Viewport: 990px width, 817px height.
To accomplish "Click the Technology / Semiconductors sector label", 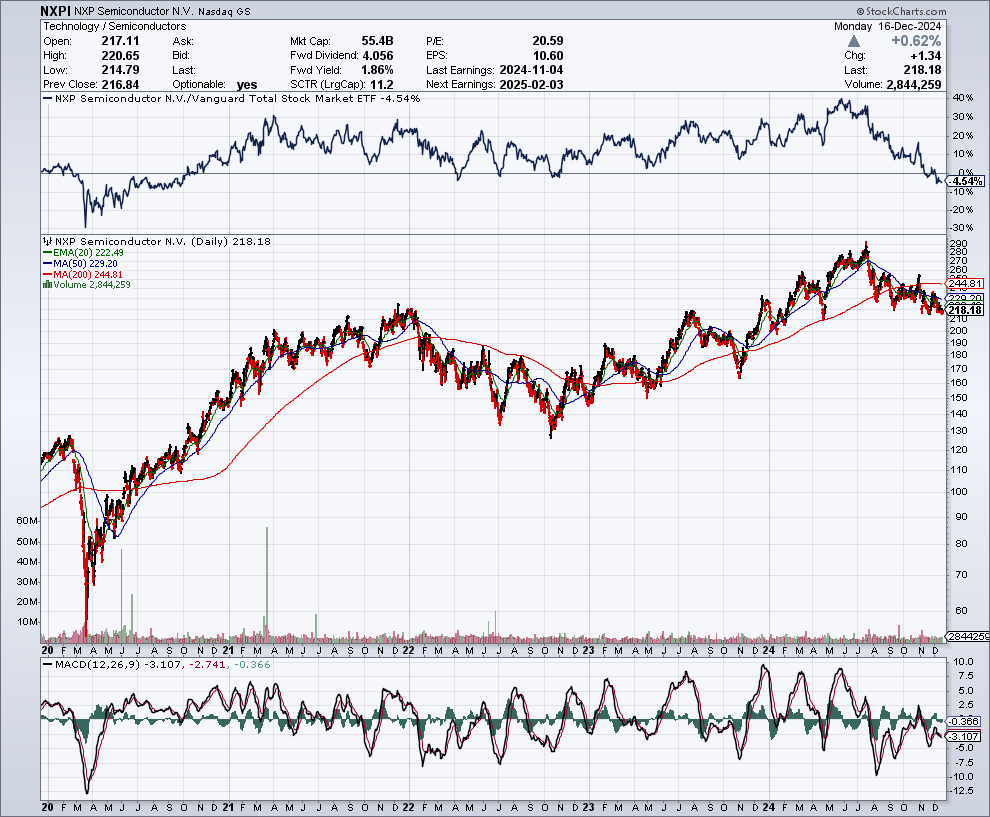I will [115, 26].
